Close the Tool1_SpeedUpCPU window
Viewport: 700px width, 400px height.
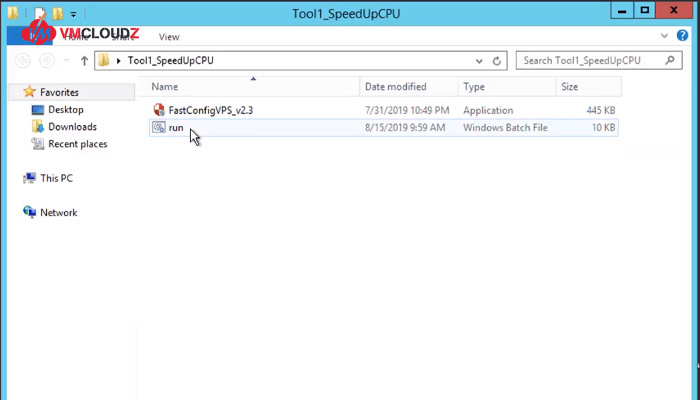coord(674,11)
